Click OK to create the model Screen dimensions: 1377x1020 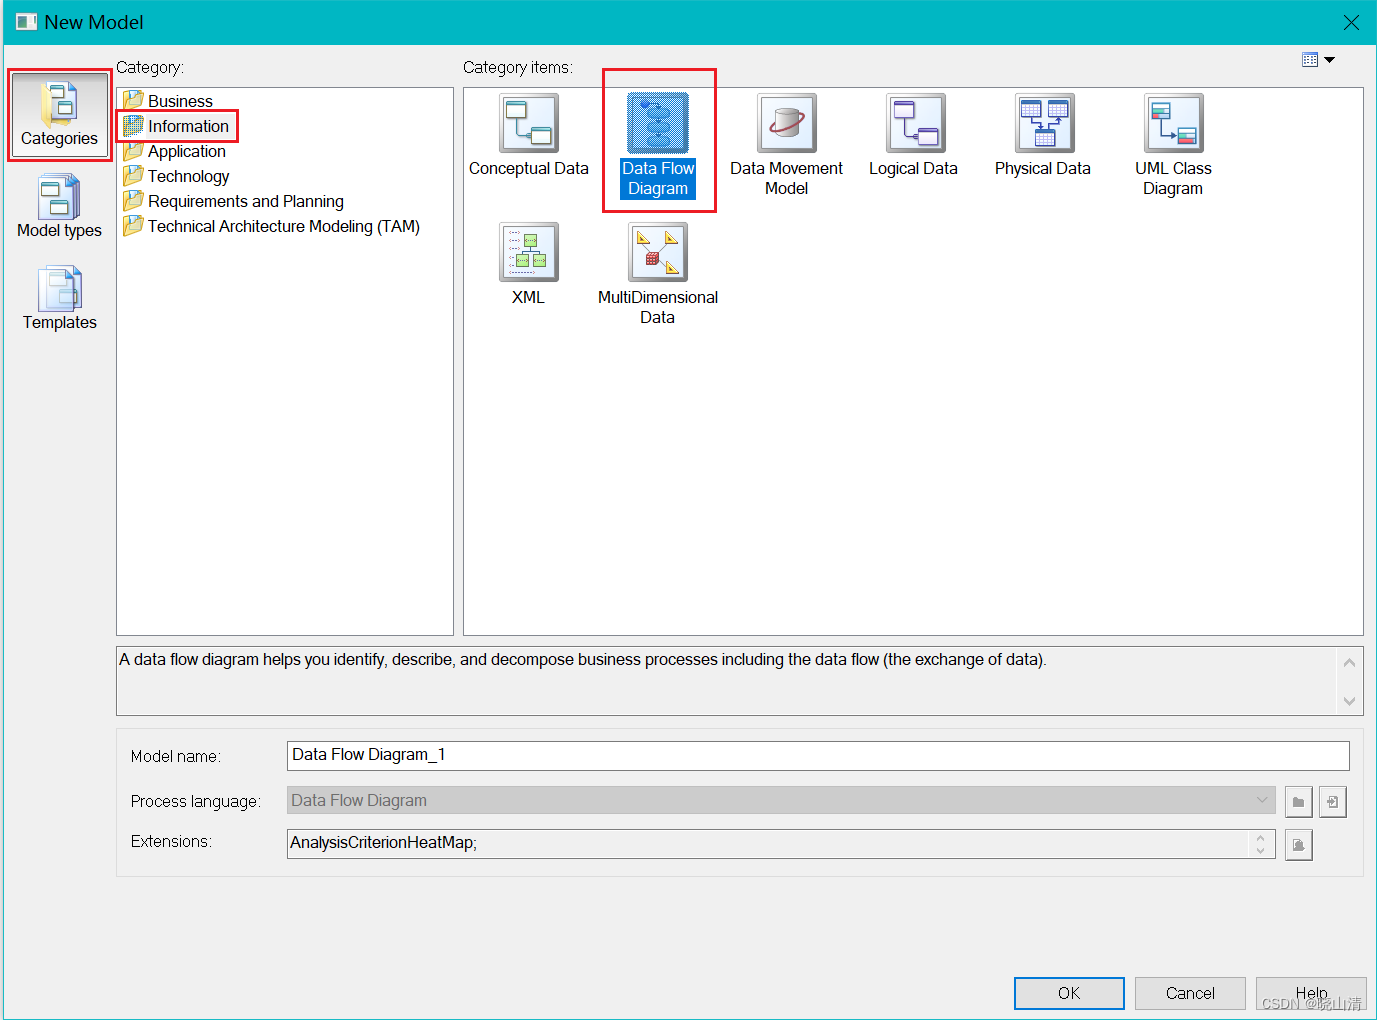[1068, 993]
